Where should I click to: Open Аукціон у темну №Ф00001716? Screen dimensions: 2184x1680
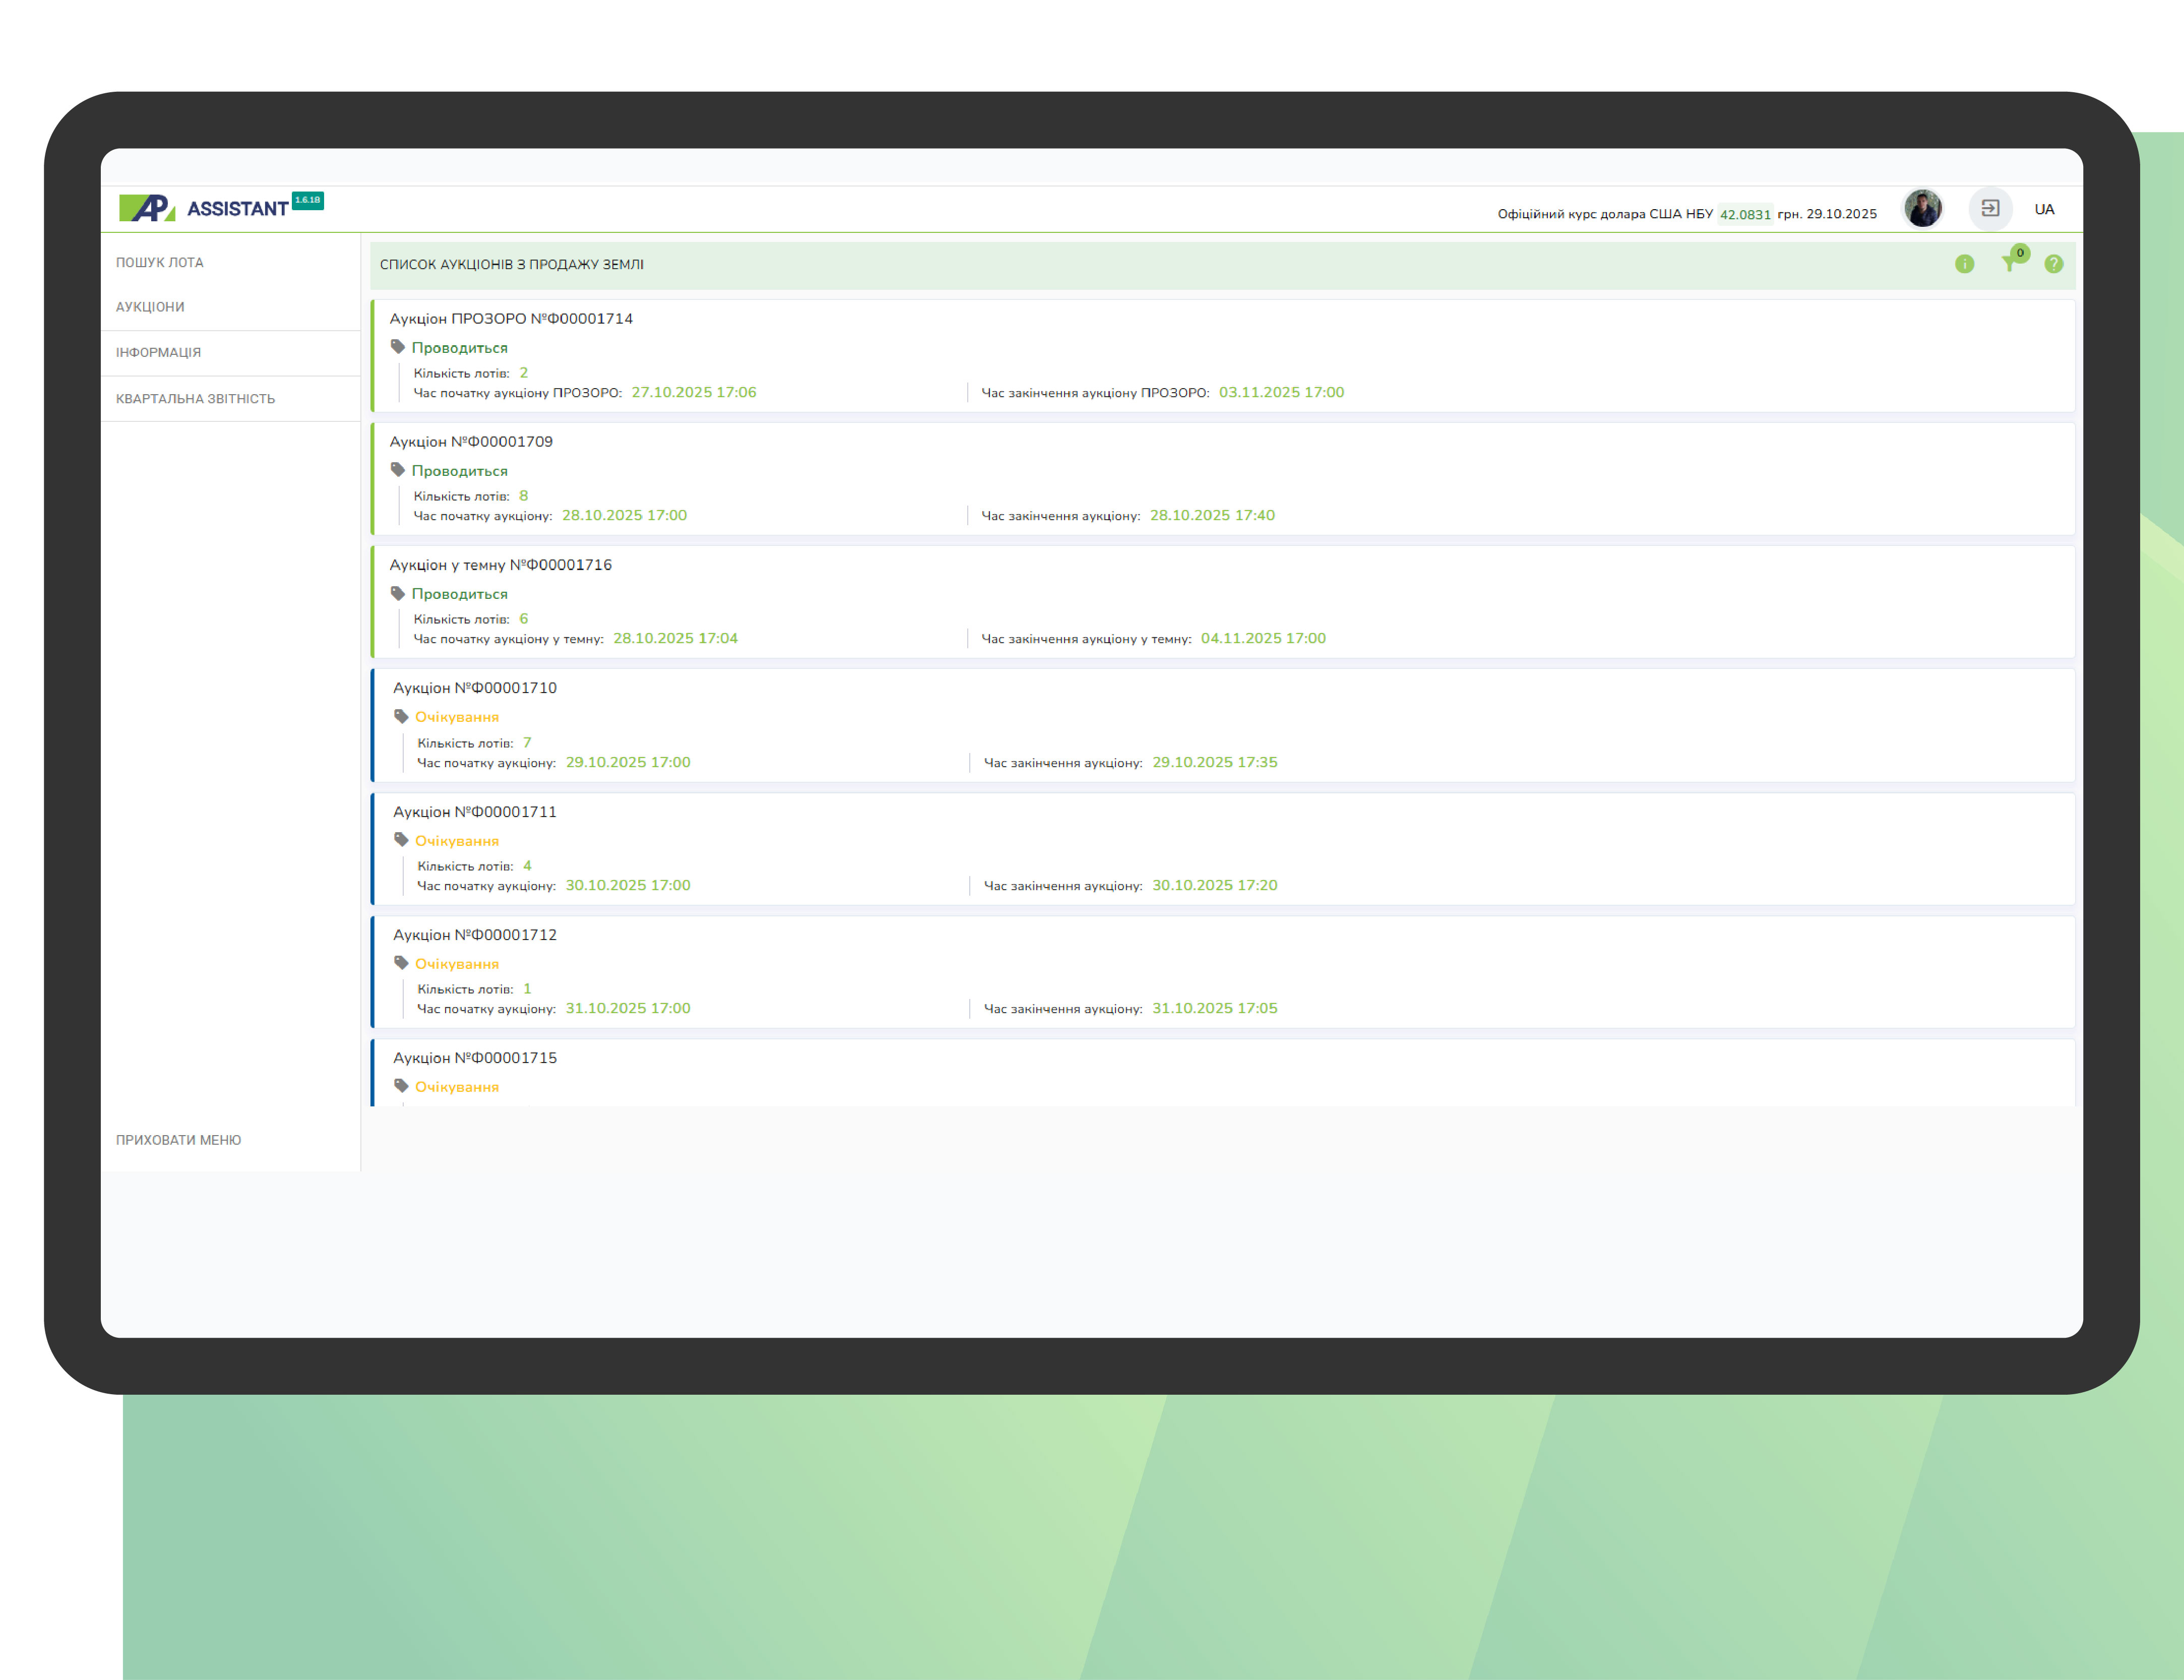[x=500, y=565]
